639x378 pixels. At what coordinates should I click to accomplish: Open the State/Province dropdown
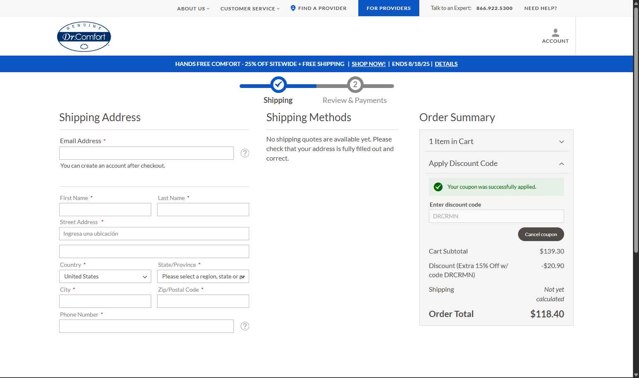click(x=203, y=276)
